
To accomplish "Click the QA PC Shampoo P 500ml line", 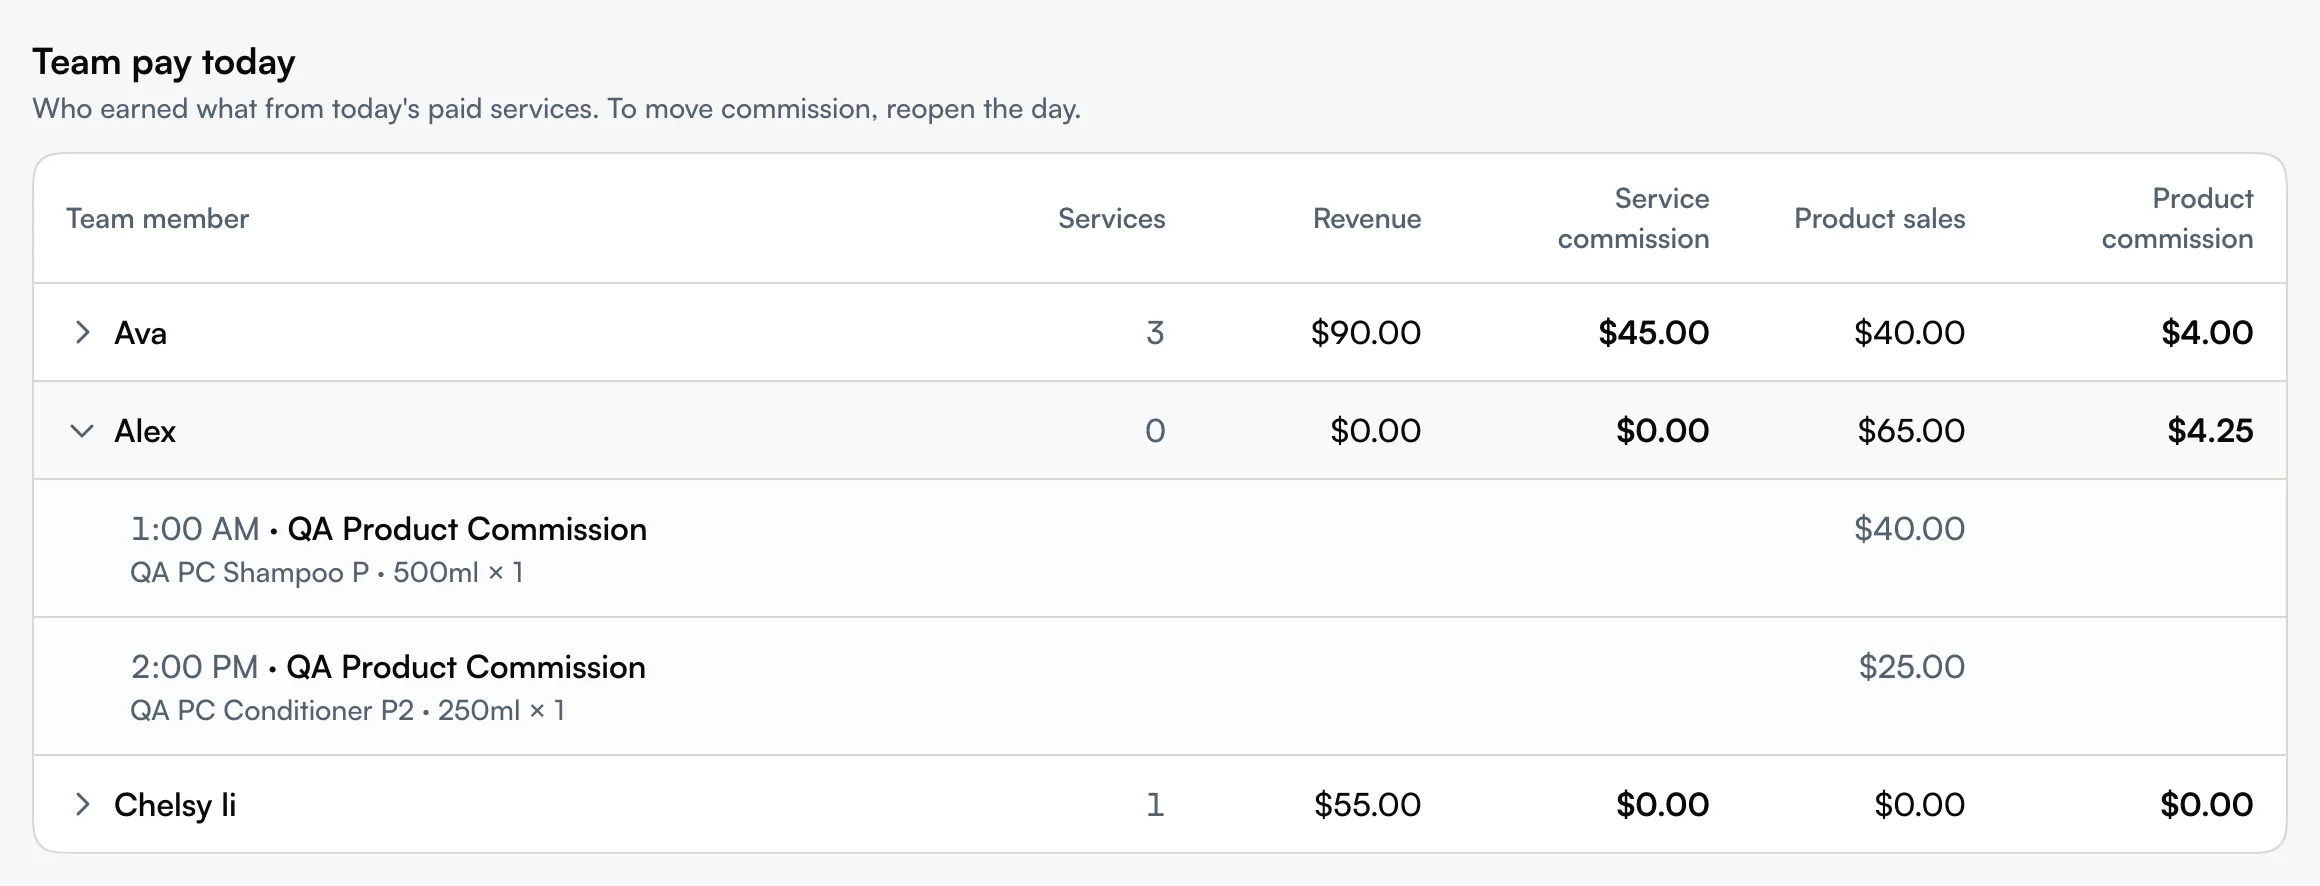I will (327, 573).
